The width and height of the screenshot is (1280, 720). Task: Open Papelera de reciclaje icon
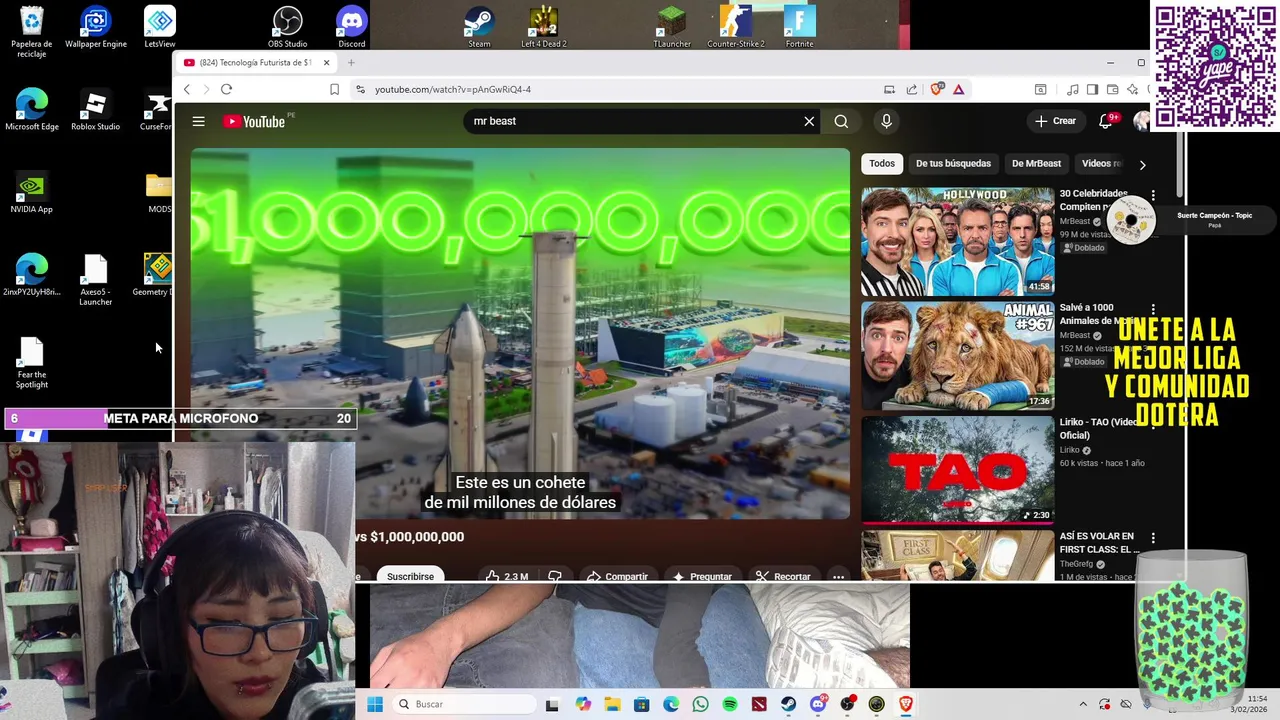coord(31,32)
